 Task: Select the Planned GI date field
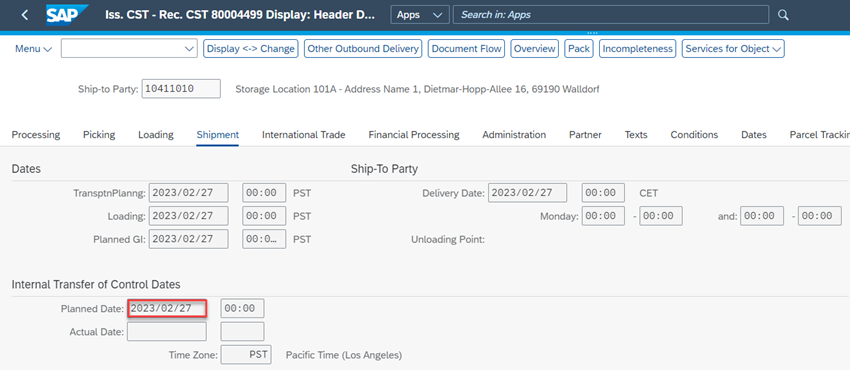pyautogui.click(x=189, y=238)
